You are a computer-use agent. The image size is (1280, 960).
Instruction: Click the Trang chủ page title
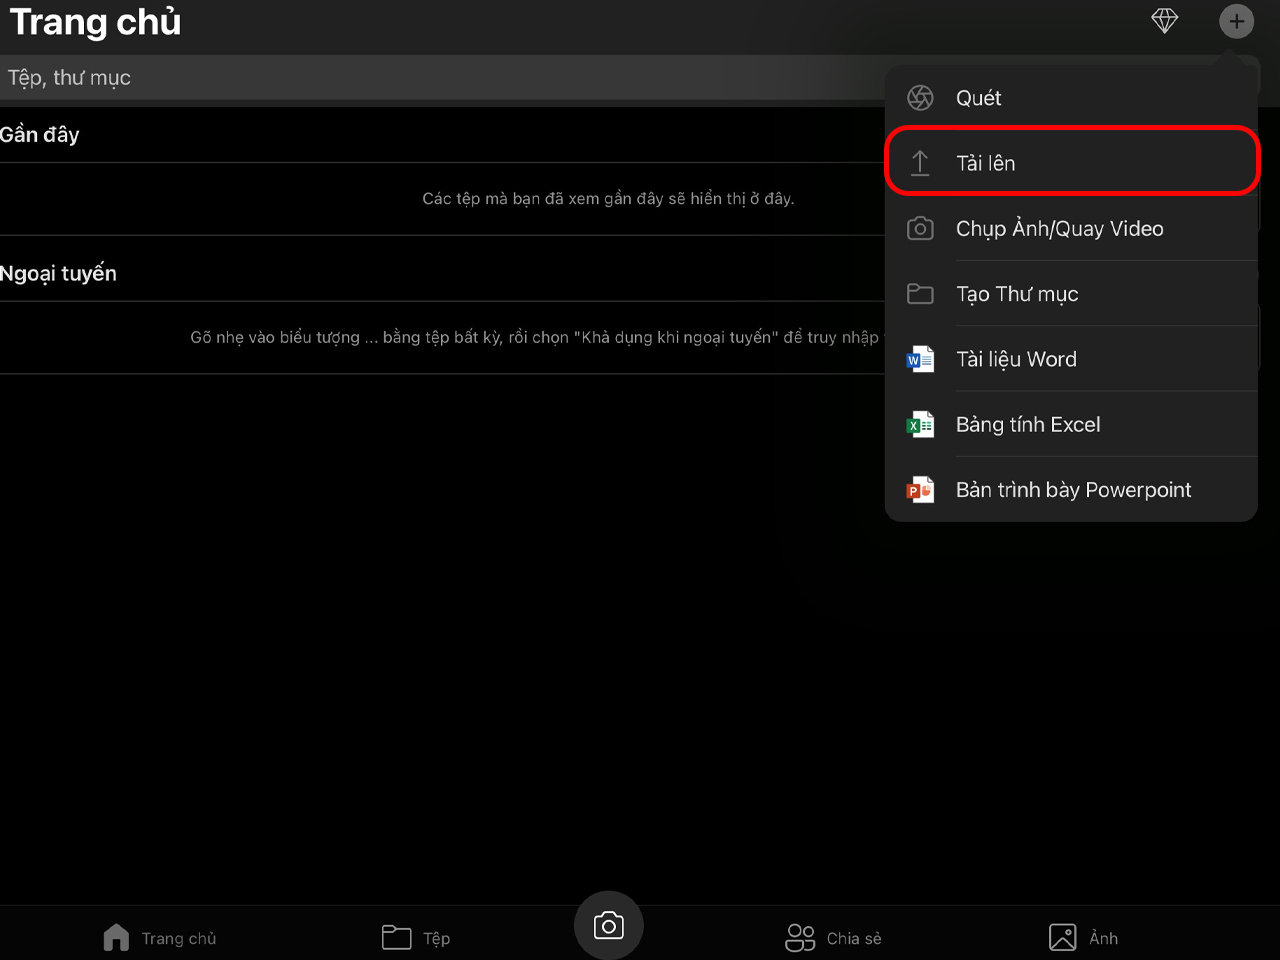click(95, 22)
